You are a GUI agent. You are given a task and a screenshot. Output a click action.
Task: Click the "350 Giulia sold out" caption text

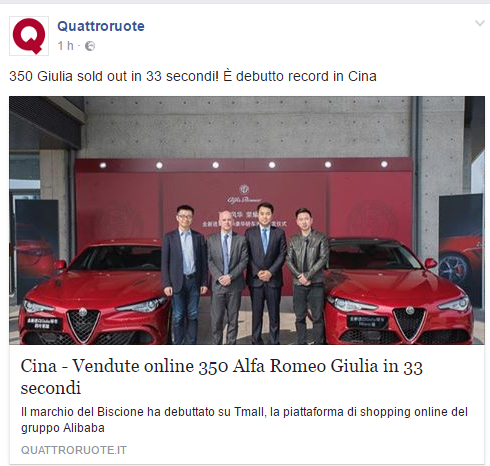[193, 76]
